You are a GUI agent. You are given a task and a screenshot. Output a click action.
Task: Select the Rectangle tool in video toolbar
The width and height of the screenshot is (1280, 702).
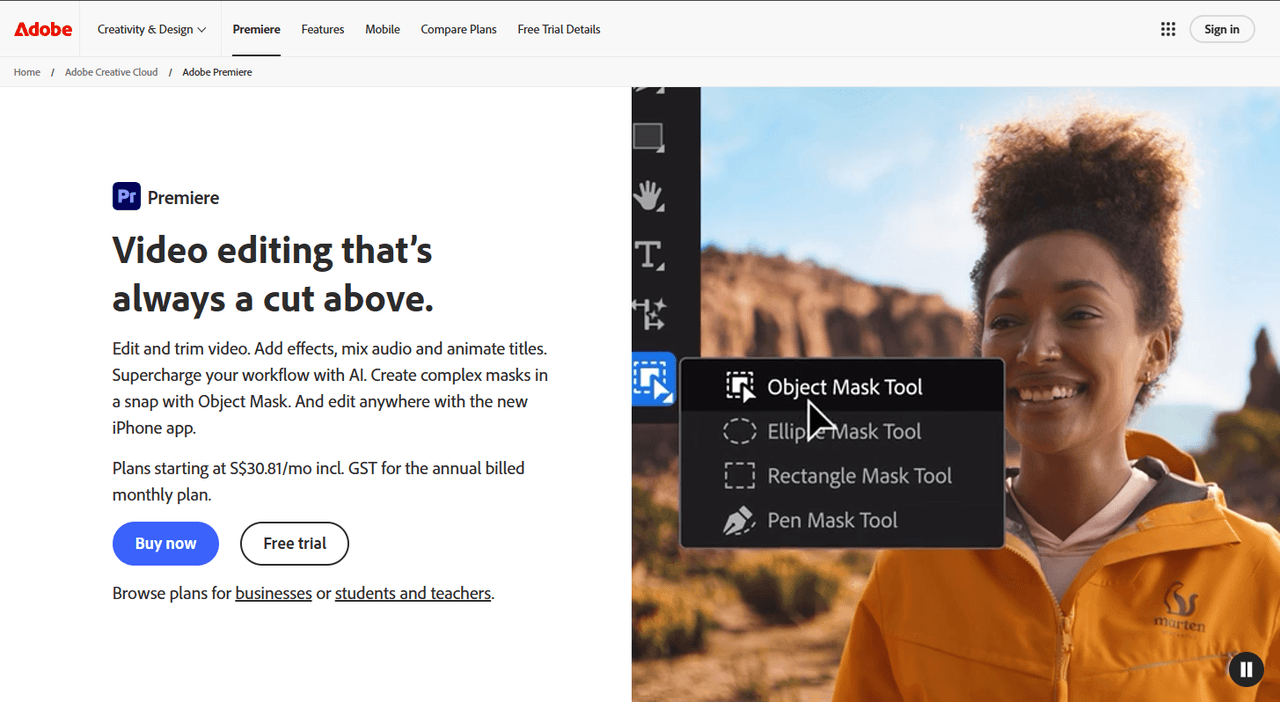pyautogui.click(x=649, y=137)
